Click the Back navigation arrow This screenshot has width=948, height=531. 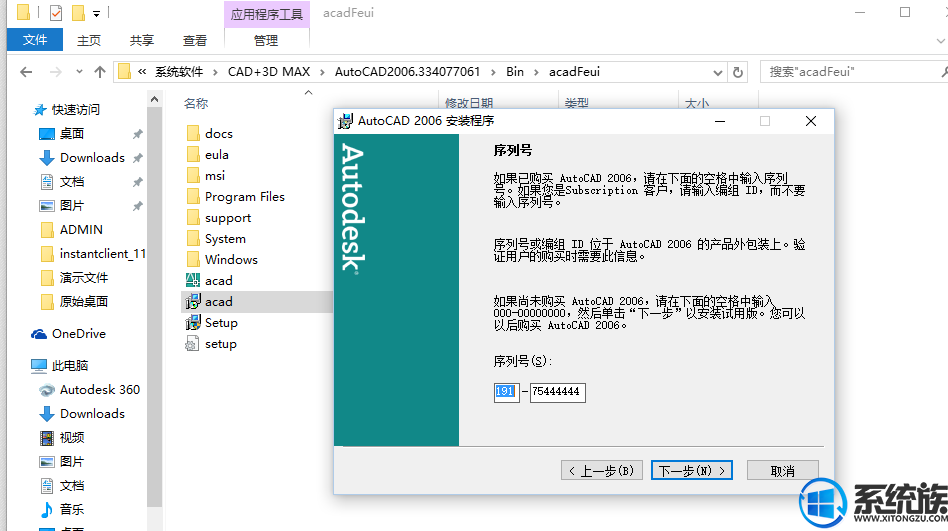click(x=26, y=72)
